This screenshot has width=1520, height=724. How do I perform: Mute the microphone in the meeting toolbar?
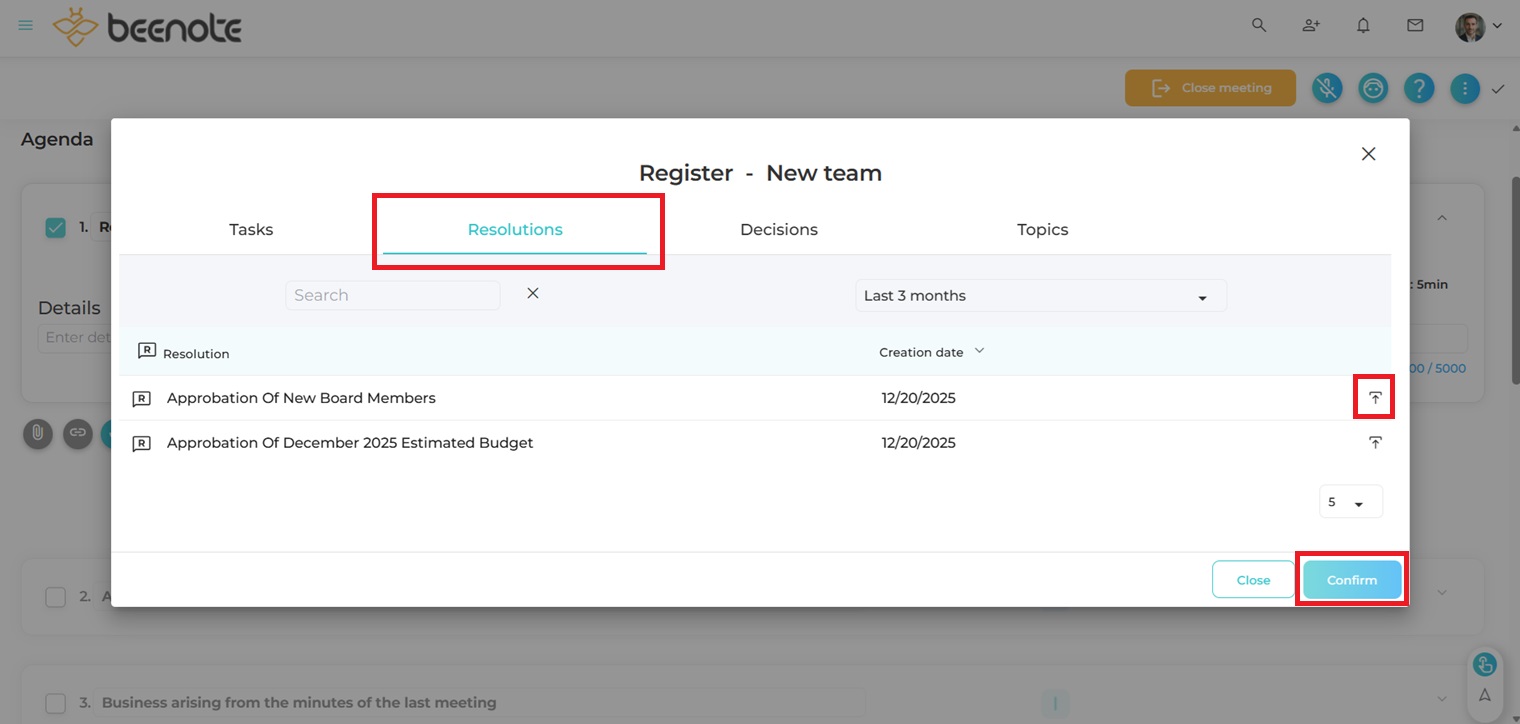coord(1327,88)
